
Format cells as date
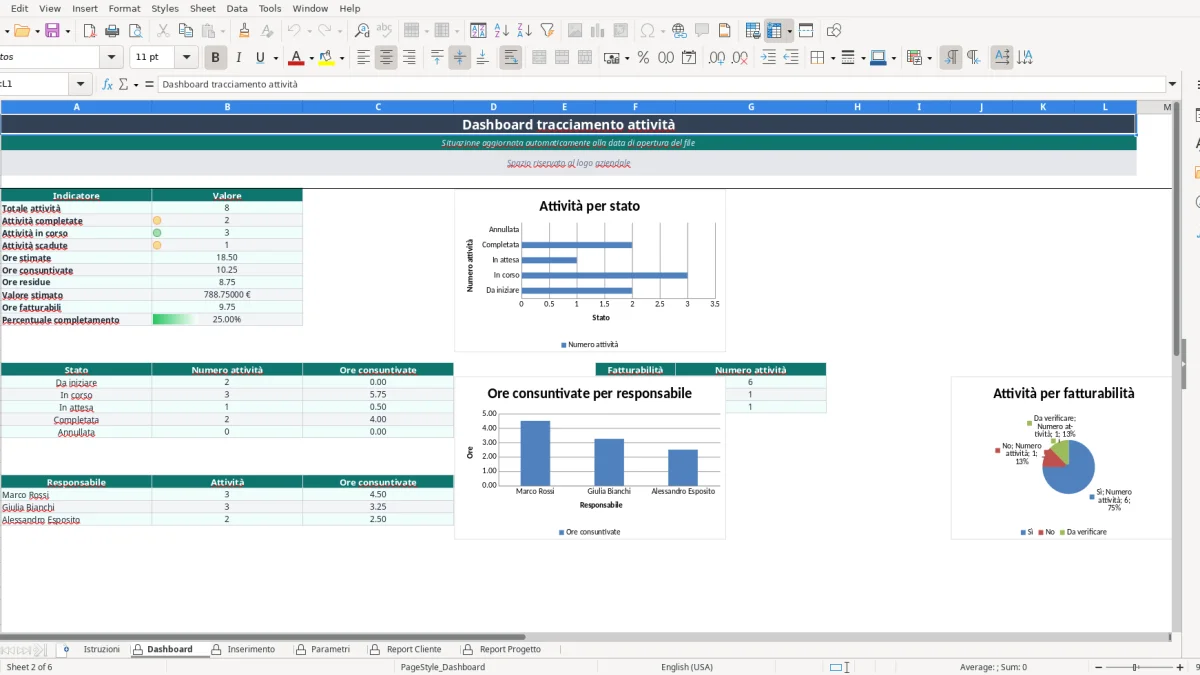coord(689,58)
